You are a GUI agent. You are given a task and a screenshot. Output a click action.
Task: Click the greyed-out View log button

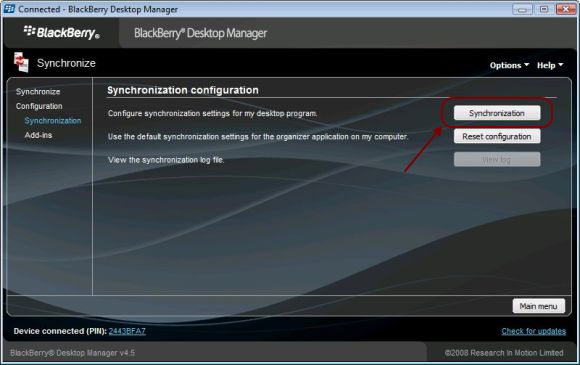click(497, 160)
